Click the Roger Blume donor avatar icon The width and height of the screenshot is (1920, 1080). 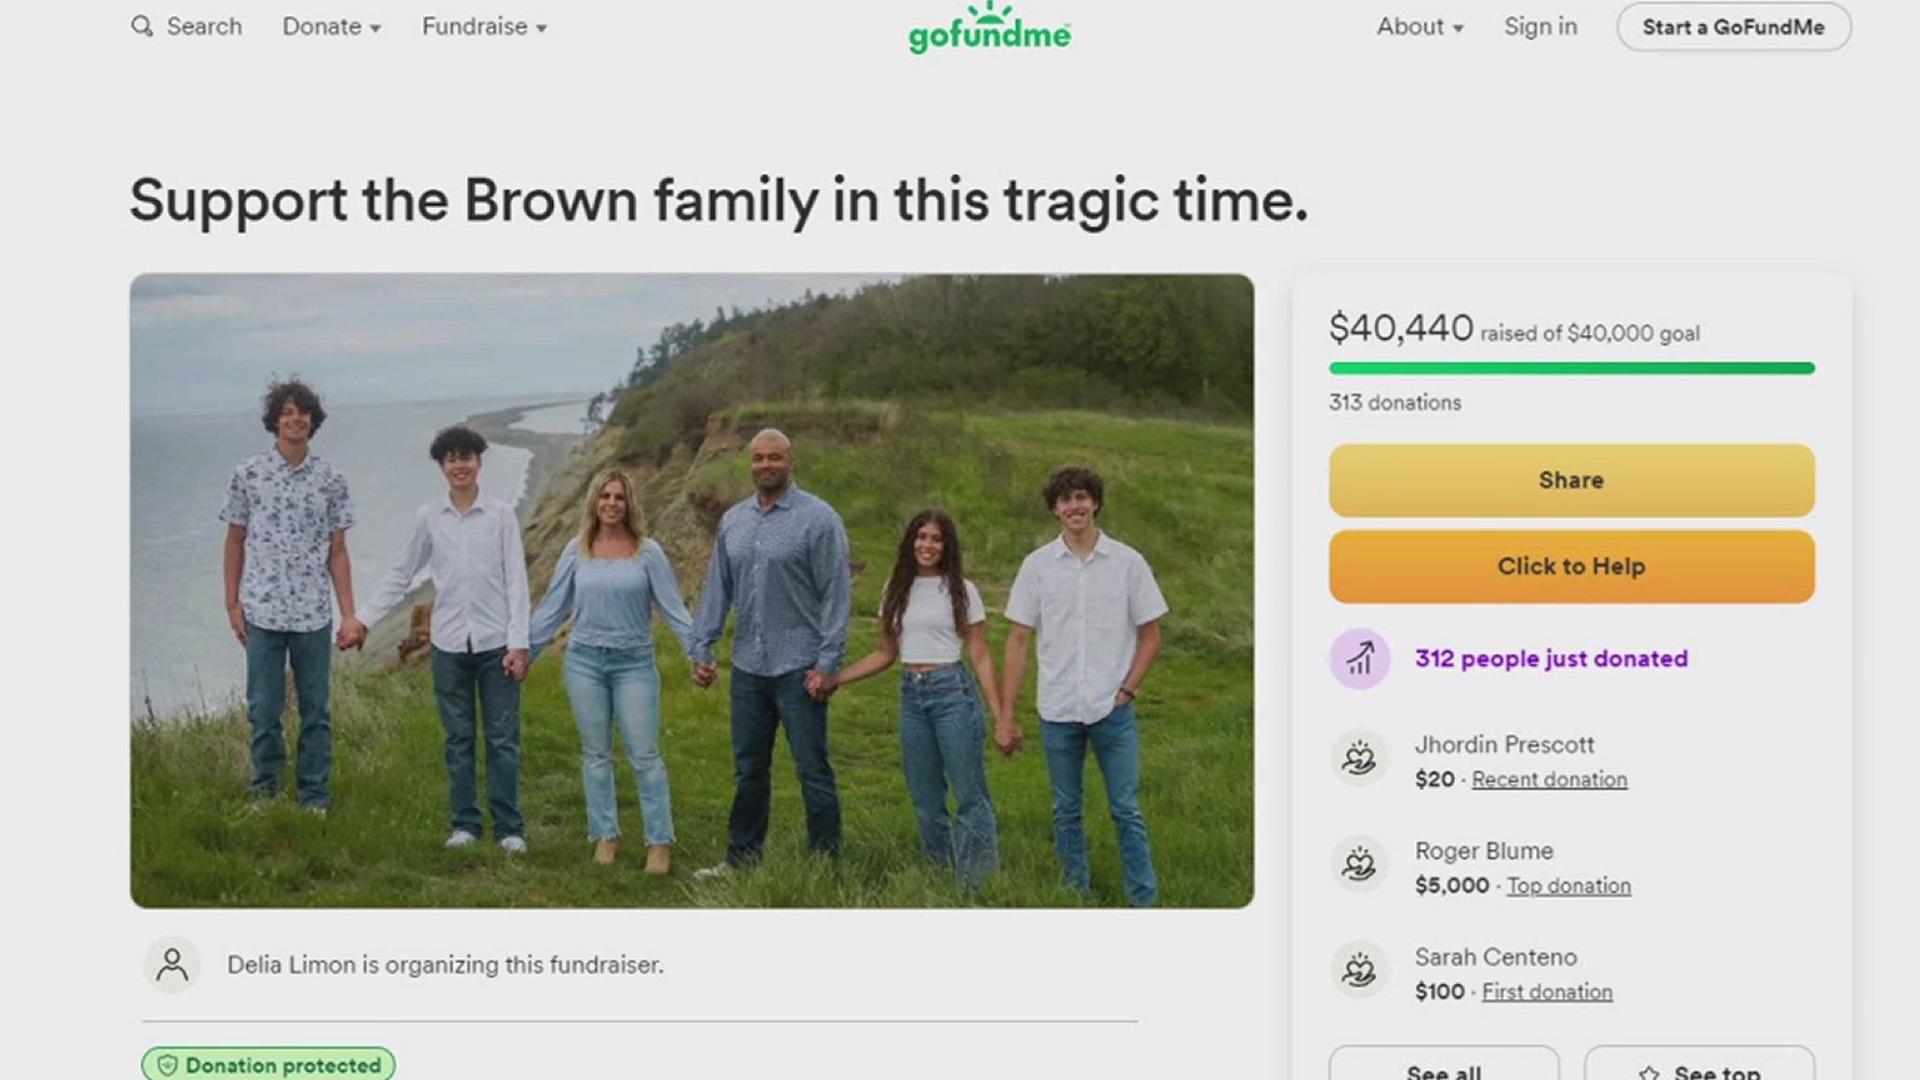1362,866
